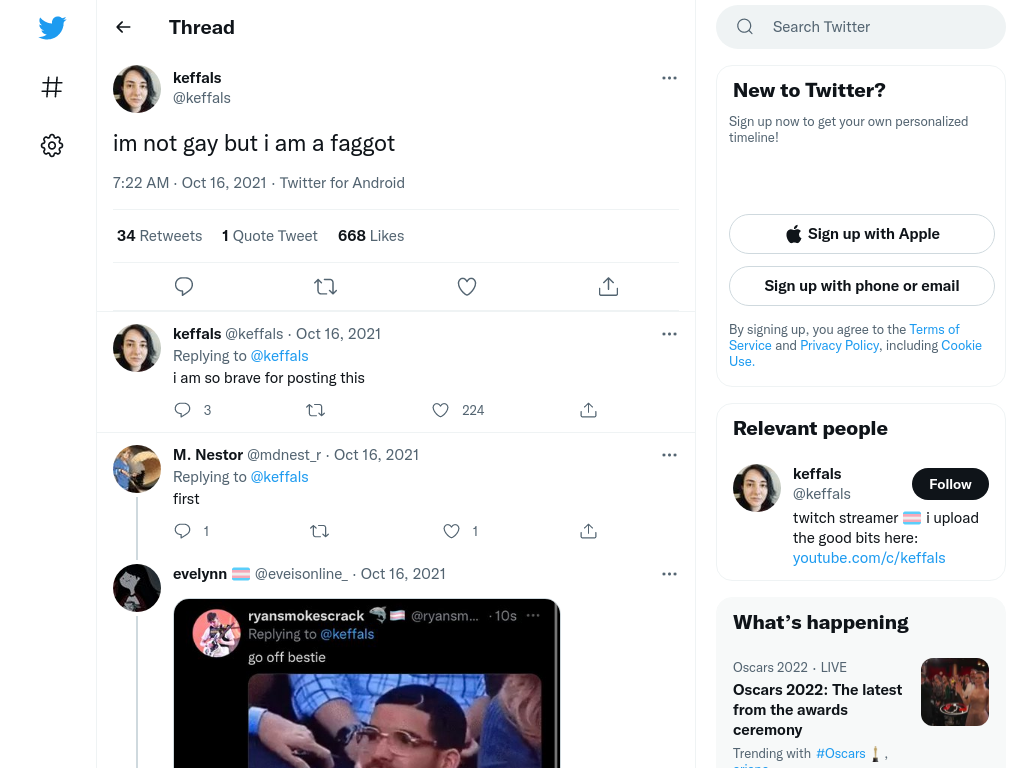Share the main tweet via share icon
The height and width of the screenshot is (768, 1024).
tap(608, 287)
